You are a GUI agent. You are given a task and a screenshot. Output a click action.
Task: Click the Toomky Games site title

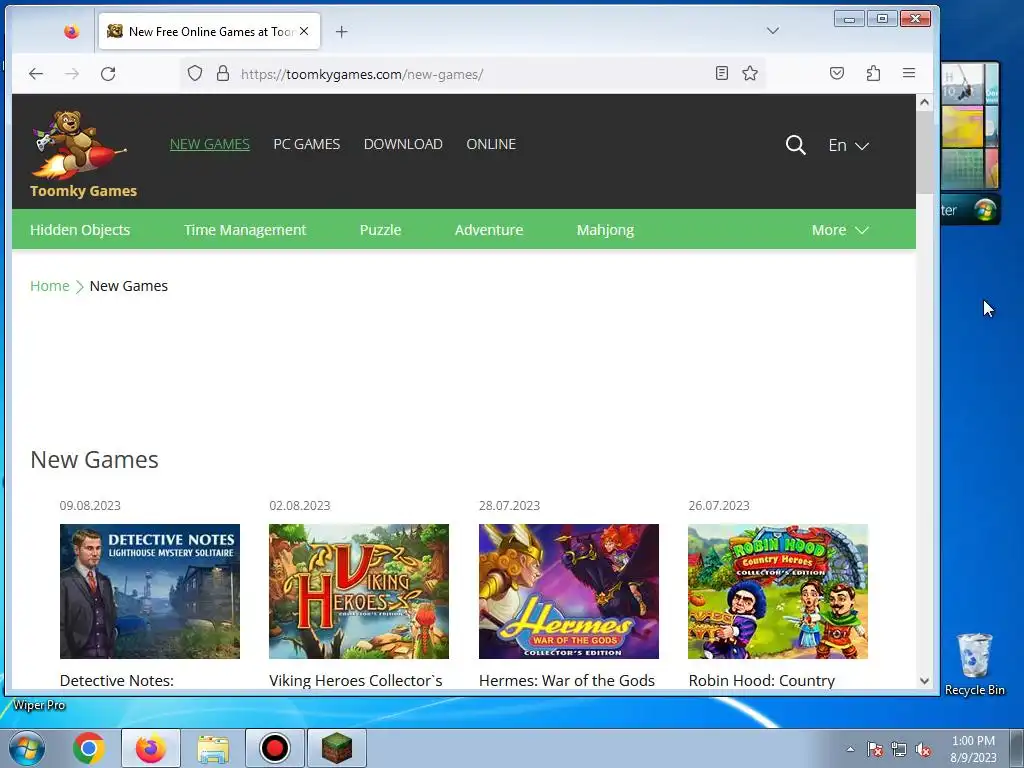tap(84, 191)
